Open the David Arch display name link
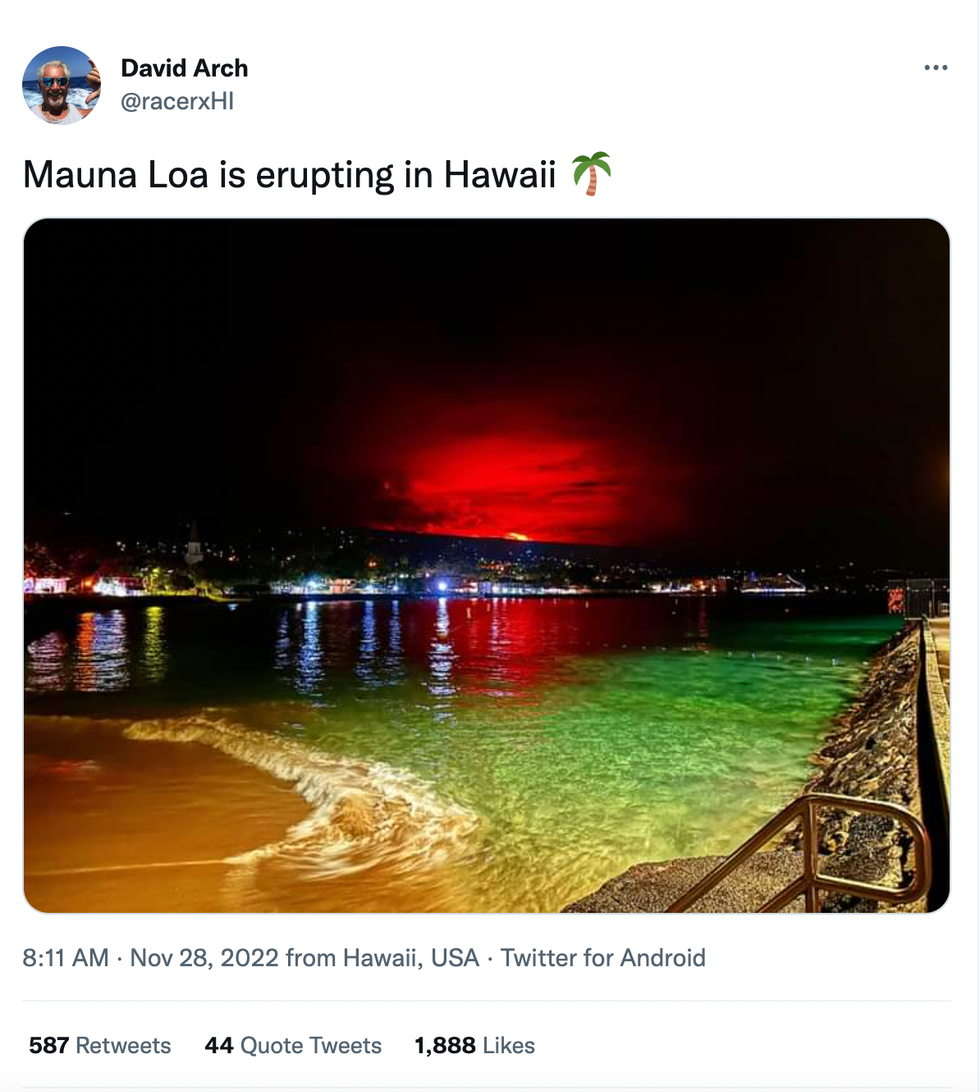This screenshot has width=980, height=1092. pyautogui.click(x=184, y=68)
